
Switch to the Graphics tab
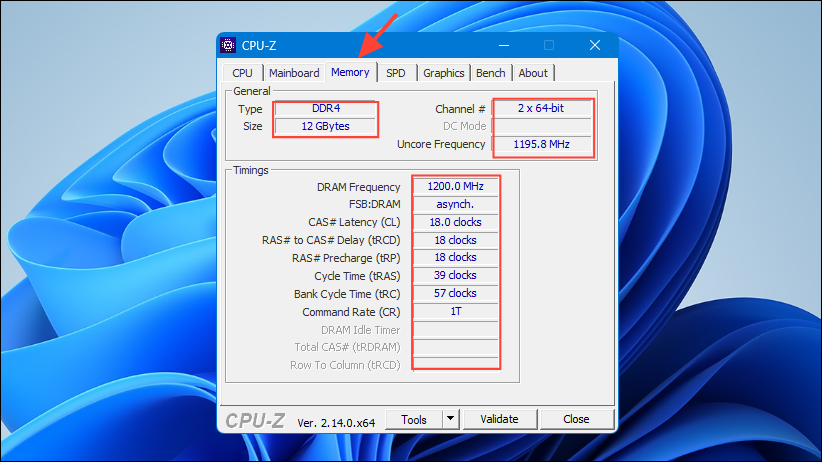click(444, 73)
